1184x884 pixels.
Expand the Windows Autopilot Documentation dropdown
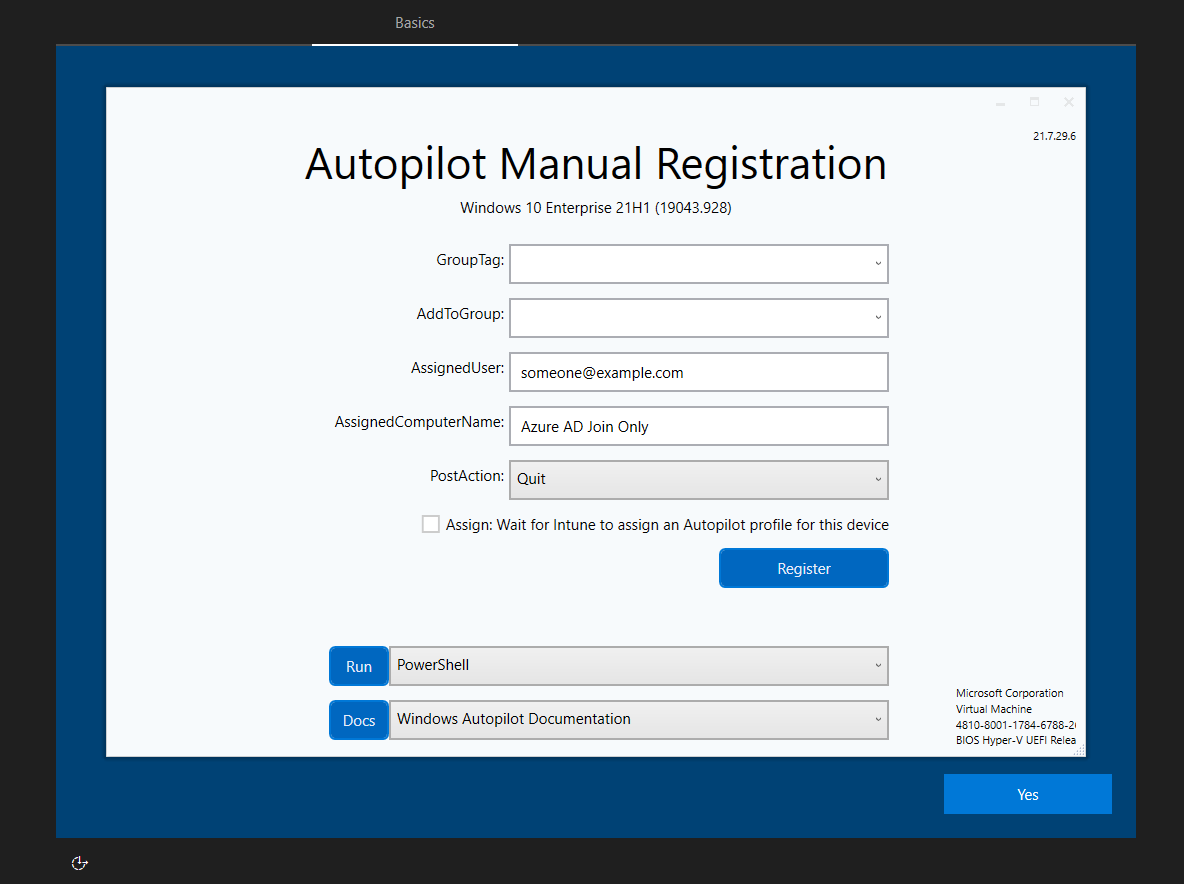coord(639,720)
